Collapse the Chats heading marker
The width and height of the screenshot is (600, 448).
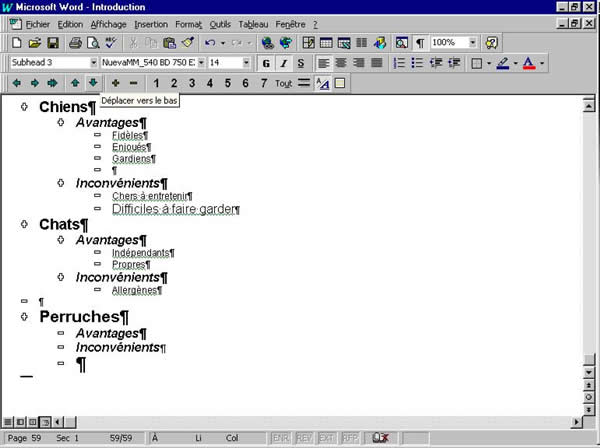pyautogui.click(x=24, y=224)
